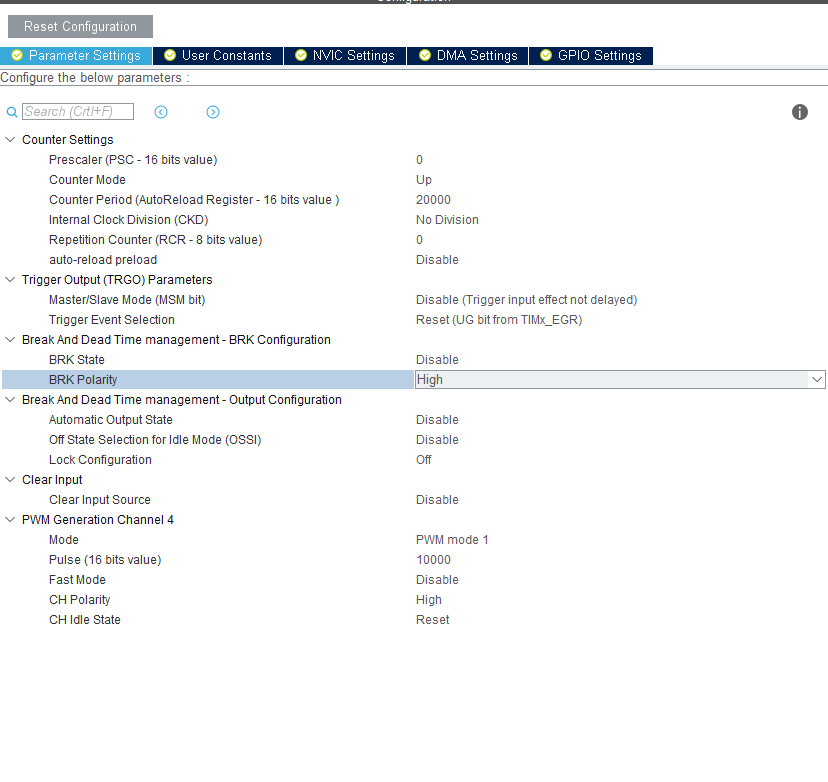Collapse PWM Generation Channel 4 section
Image resolution: width=828 pixels, height=782 pixels.
point(11,520)
